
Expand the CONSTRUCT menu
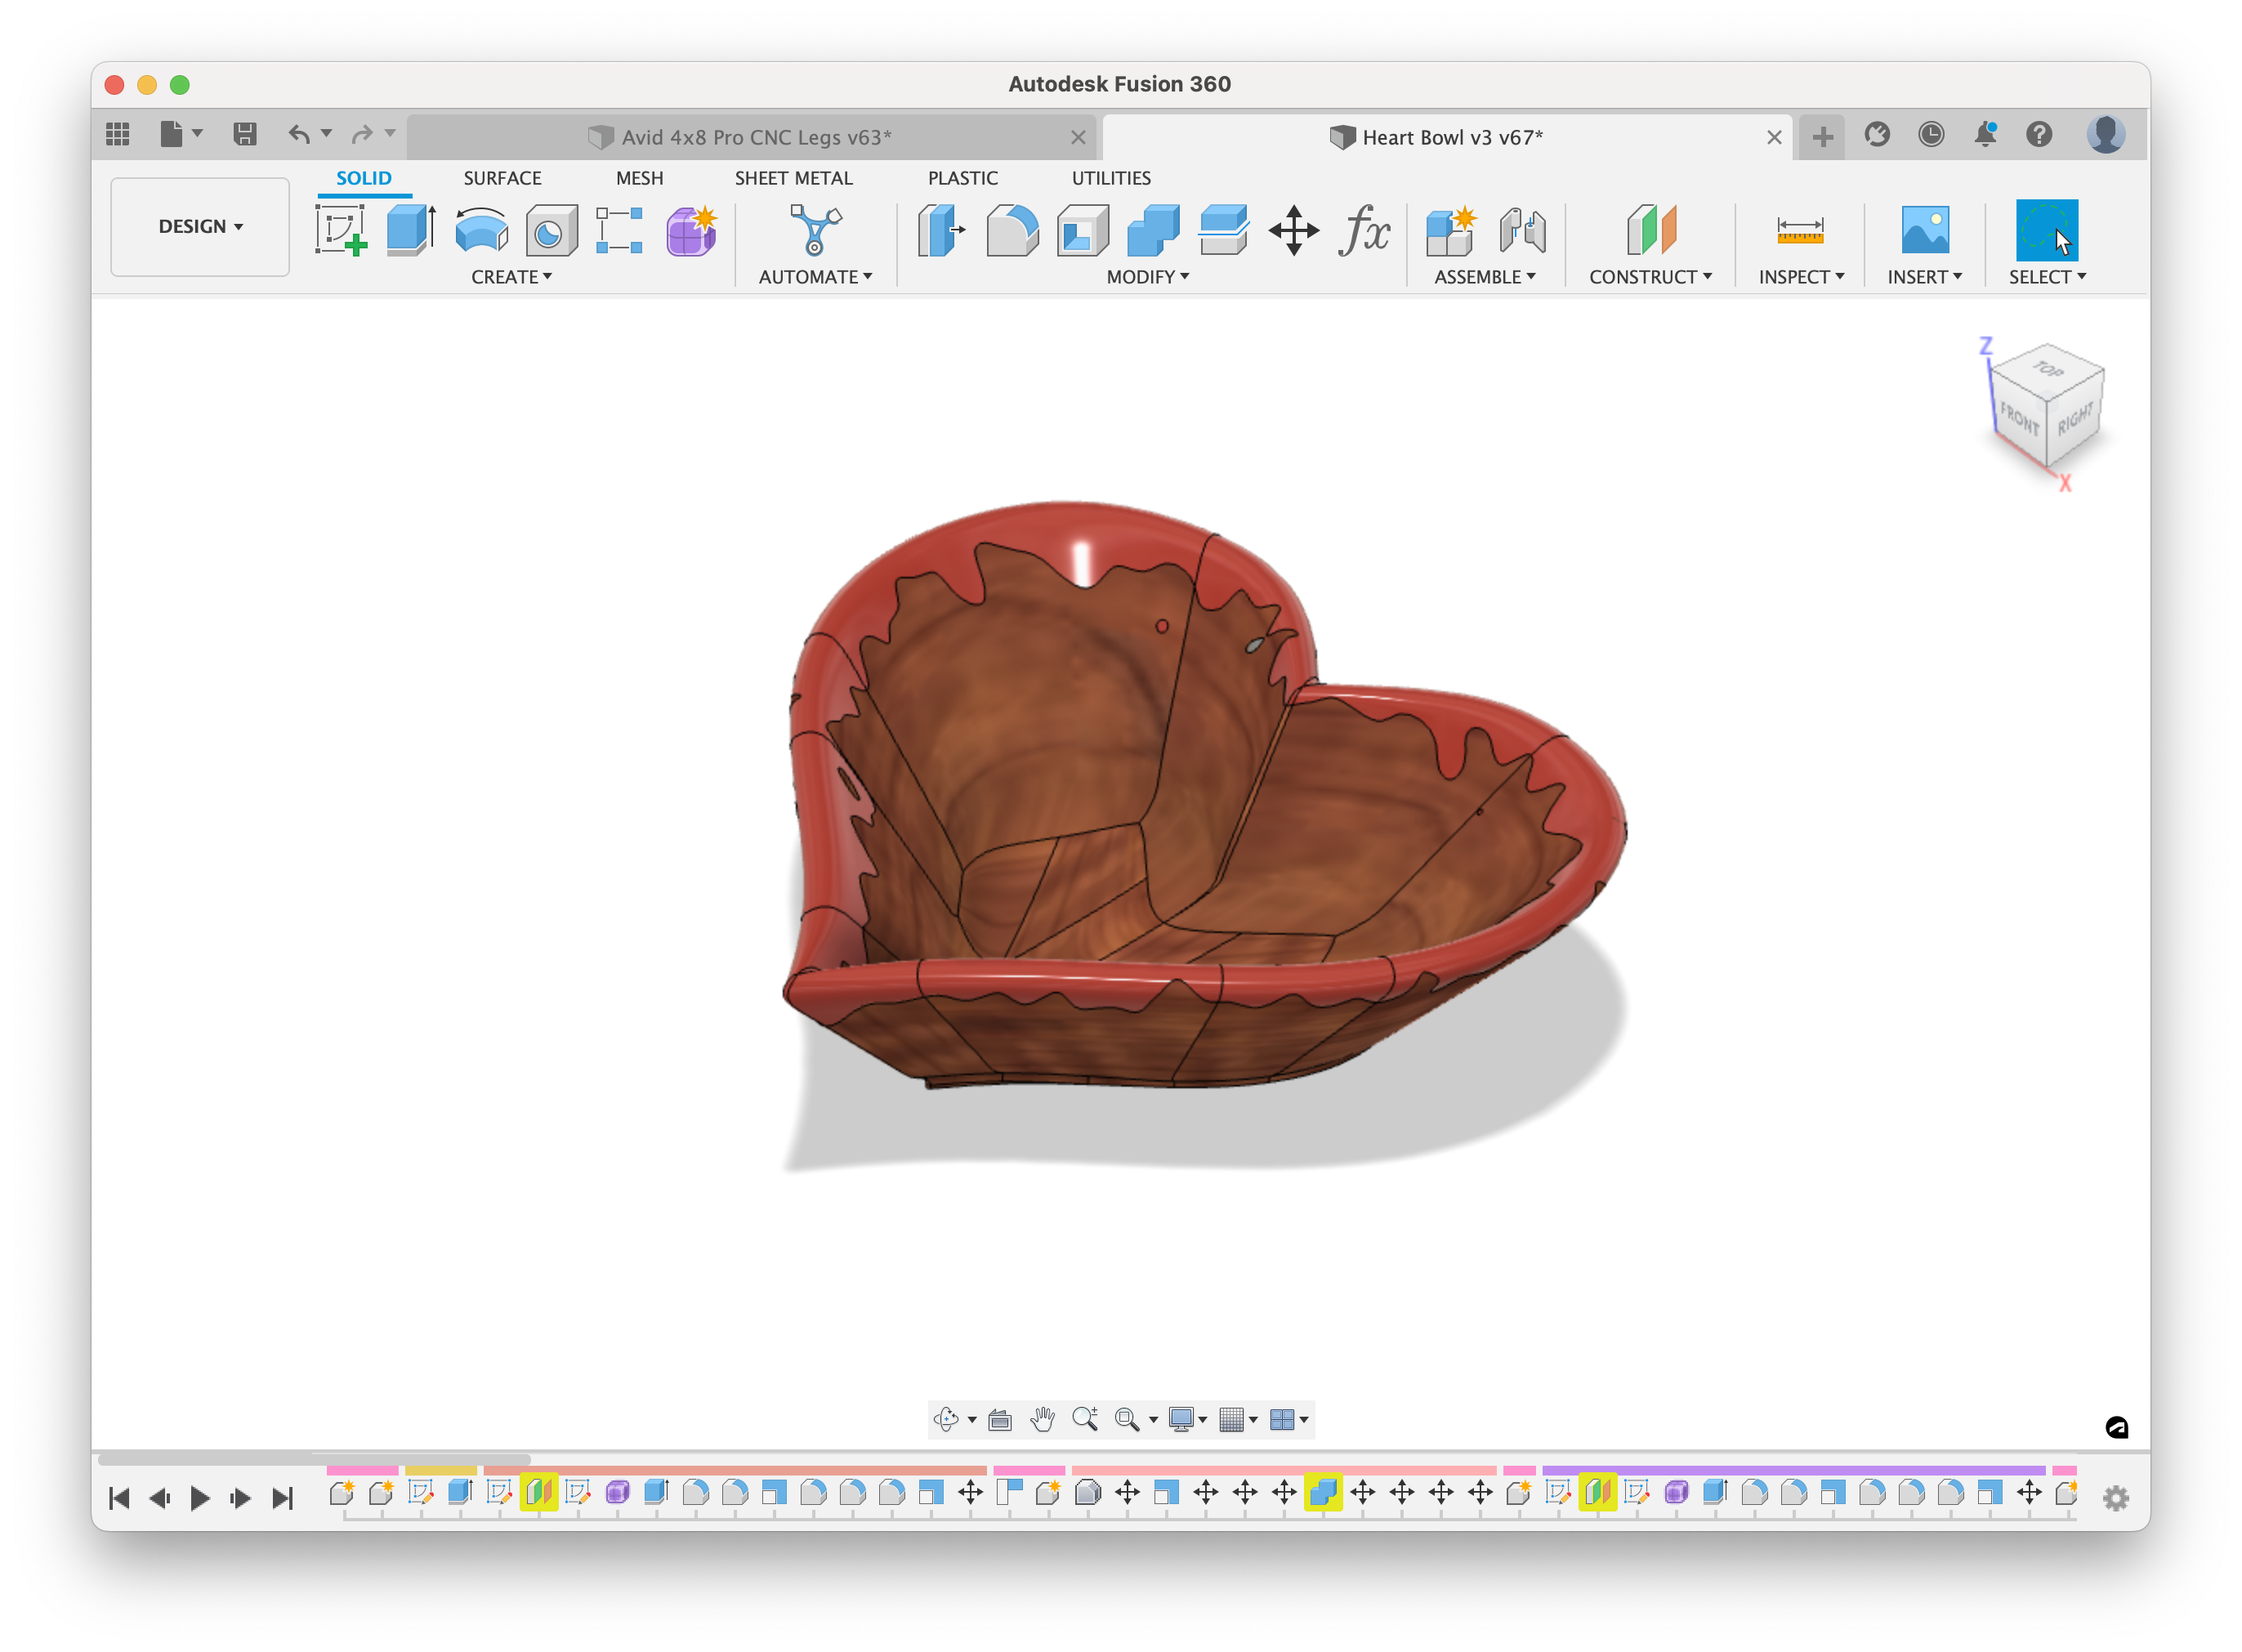(x=1650, y=277)
